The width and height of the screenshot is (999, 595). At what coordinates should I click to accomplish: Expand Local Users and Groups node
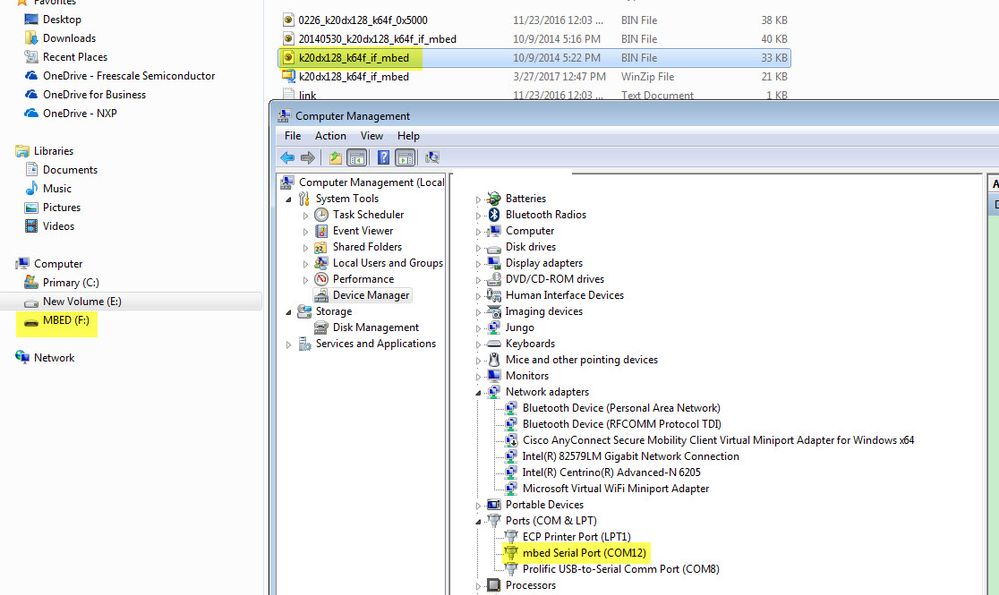pos(305,264)
